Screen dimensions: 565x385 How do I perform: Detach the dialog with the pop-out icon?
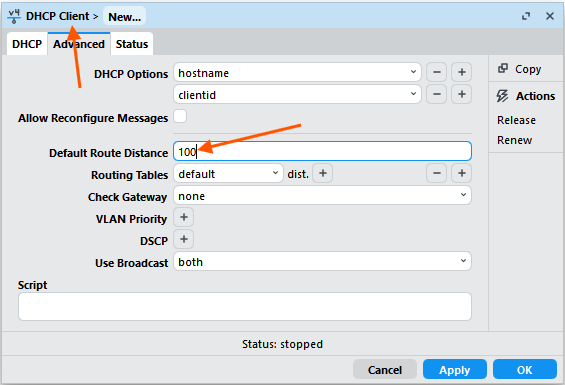click(526, 16)
